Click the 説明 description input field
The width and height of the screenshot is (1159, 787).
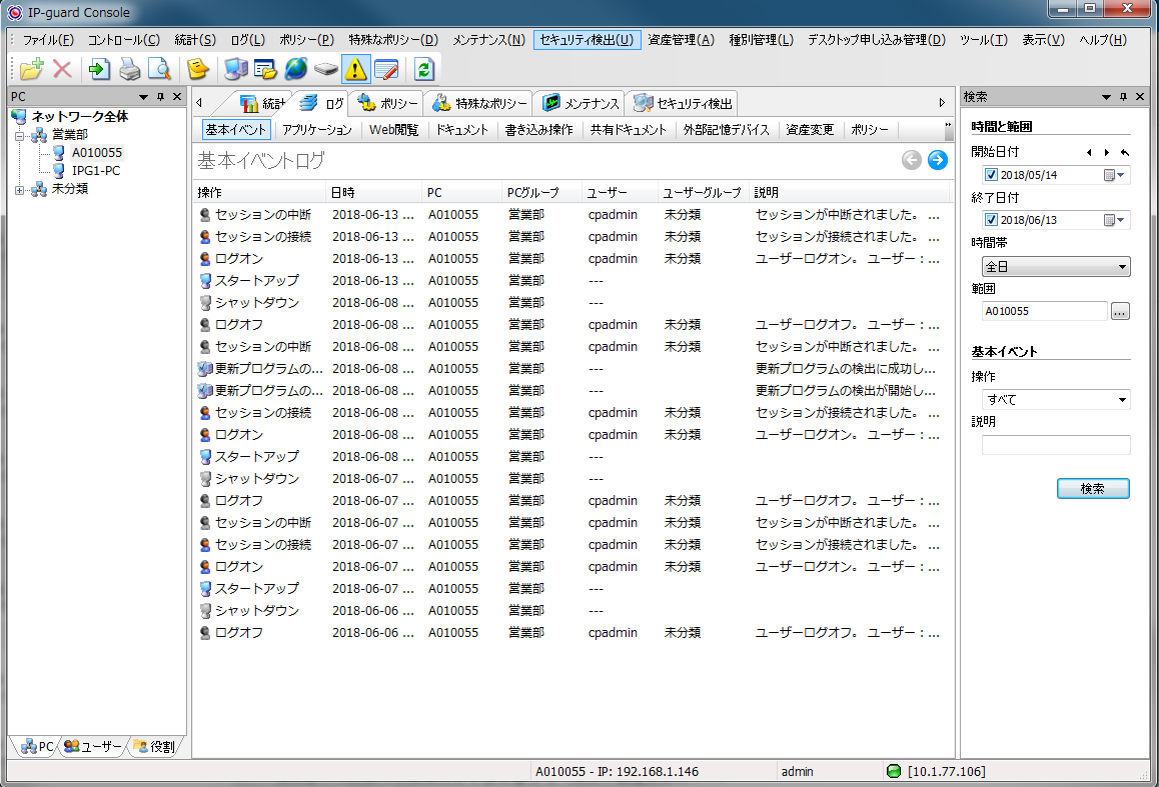click(1056, 445)
